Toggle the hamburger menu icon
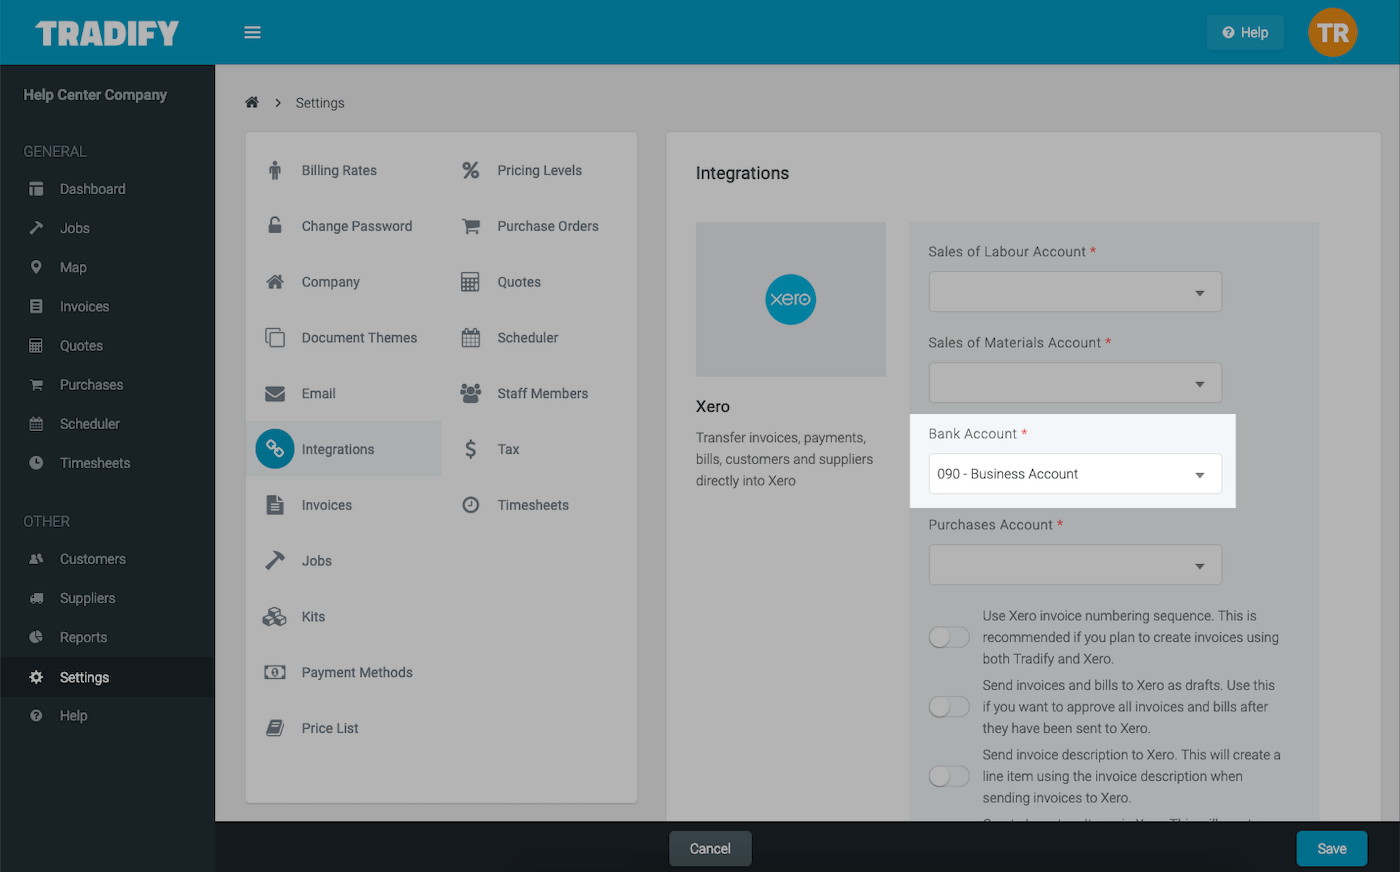This screenshot has height=872, width=1400. coord(253,33)
